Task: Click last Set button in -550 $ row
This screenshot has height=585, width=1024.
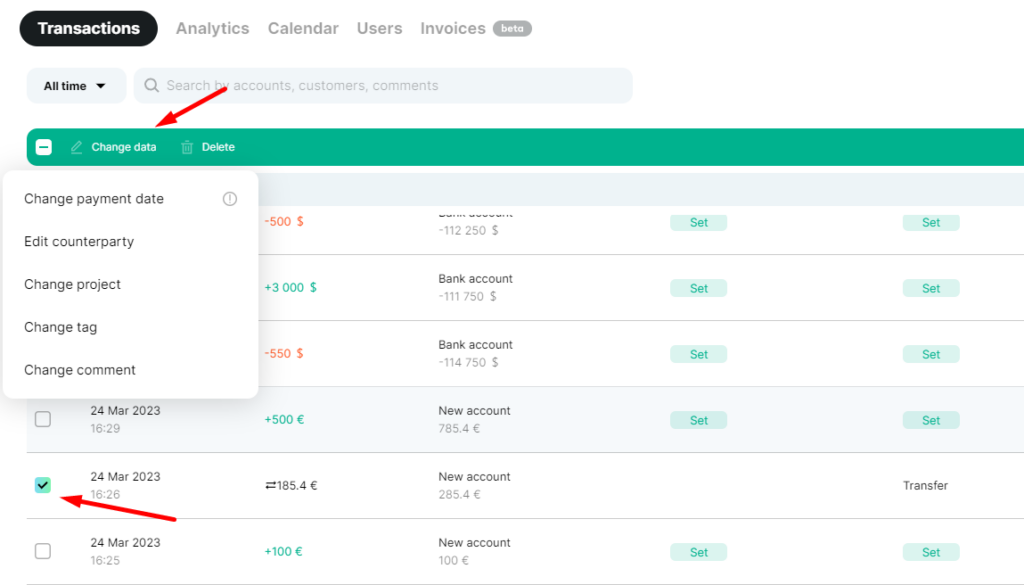Action: click(x=931, y=355)
